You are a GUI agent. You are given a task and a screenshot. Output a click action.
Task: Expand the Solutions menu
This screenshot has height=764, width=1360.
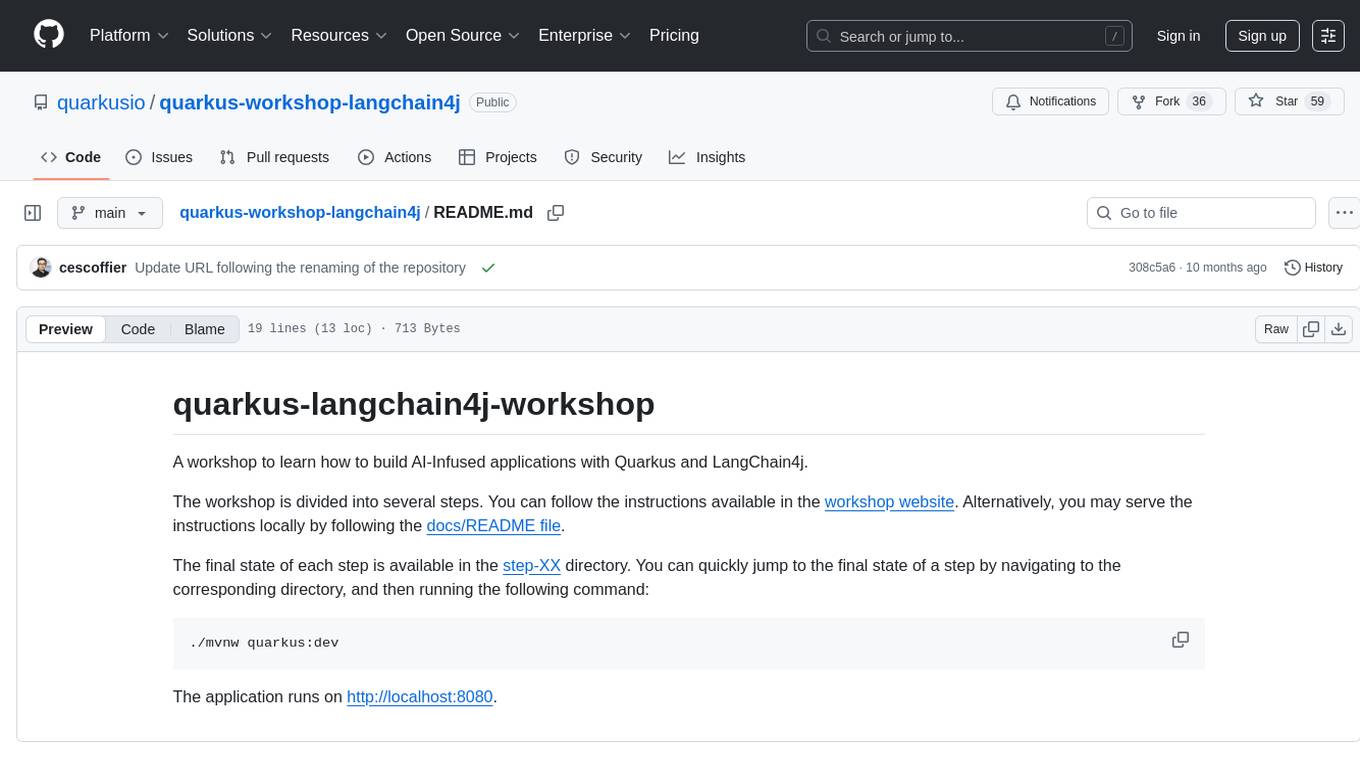(x=230, y=35)
